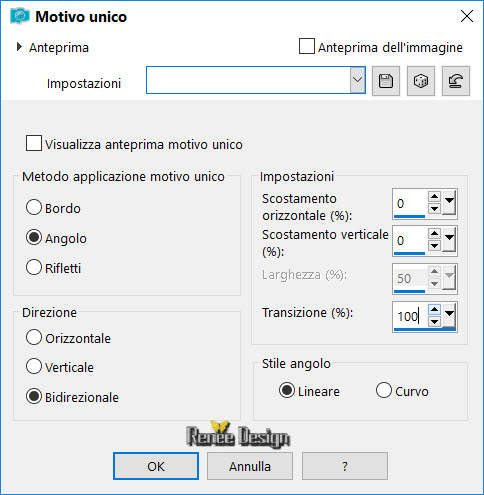
Task: Click the Annulla button
Action: pyautogui.click(x=250, y=466)
